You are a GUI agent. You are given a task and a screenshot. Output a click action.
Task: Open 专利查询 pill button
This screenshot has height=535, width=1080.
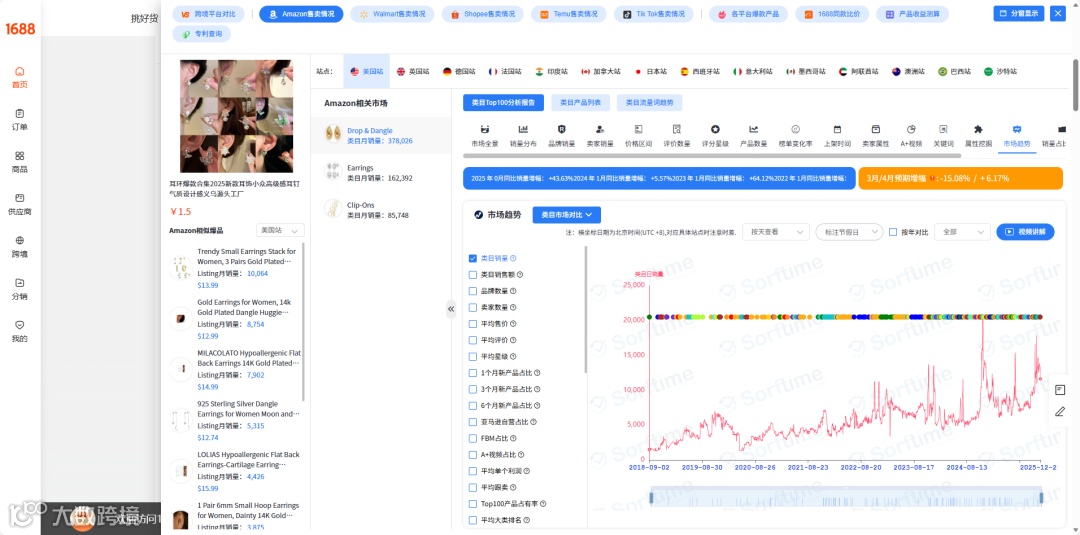coord(202,34)
